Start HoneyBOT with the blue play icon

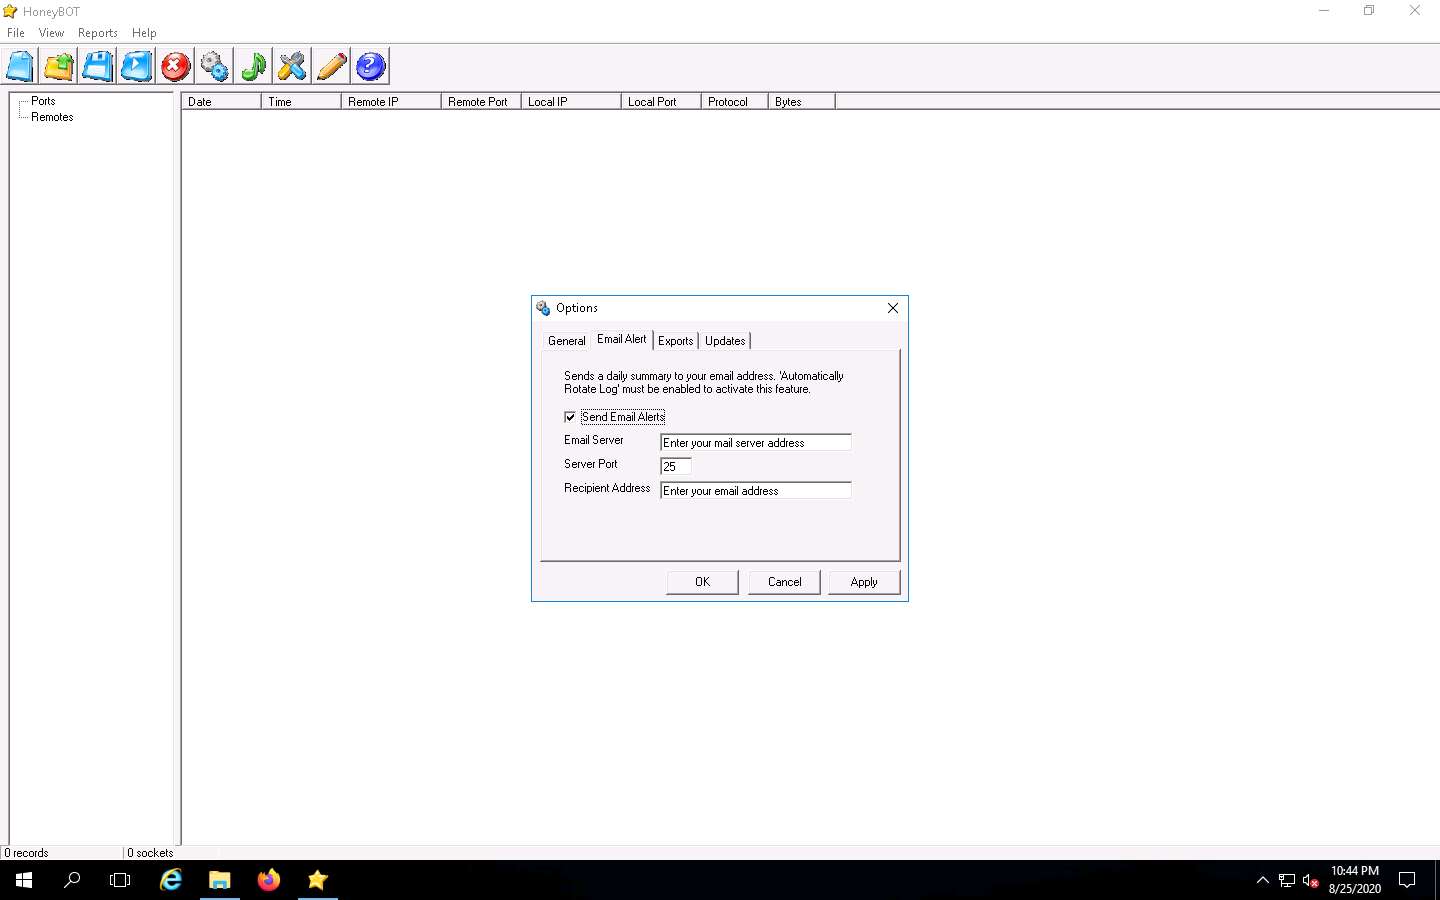tap(137, 67)
